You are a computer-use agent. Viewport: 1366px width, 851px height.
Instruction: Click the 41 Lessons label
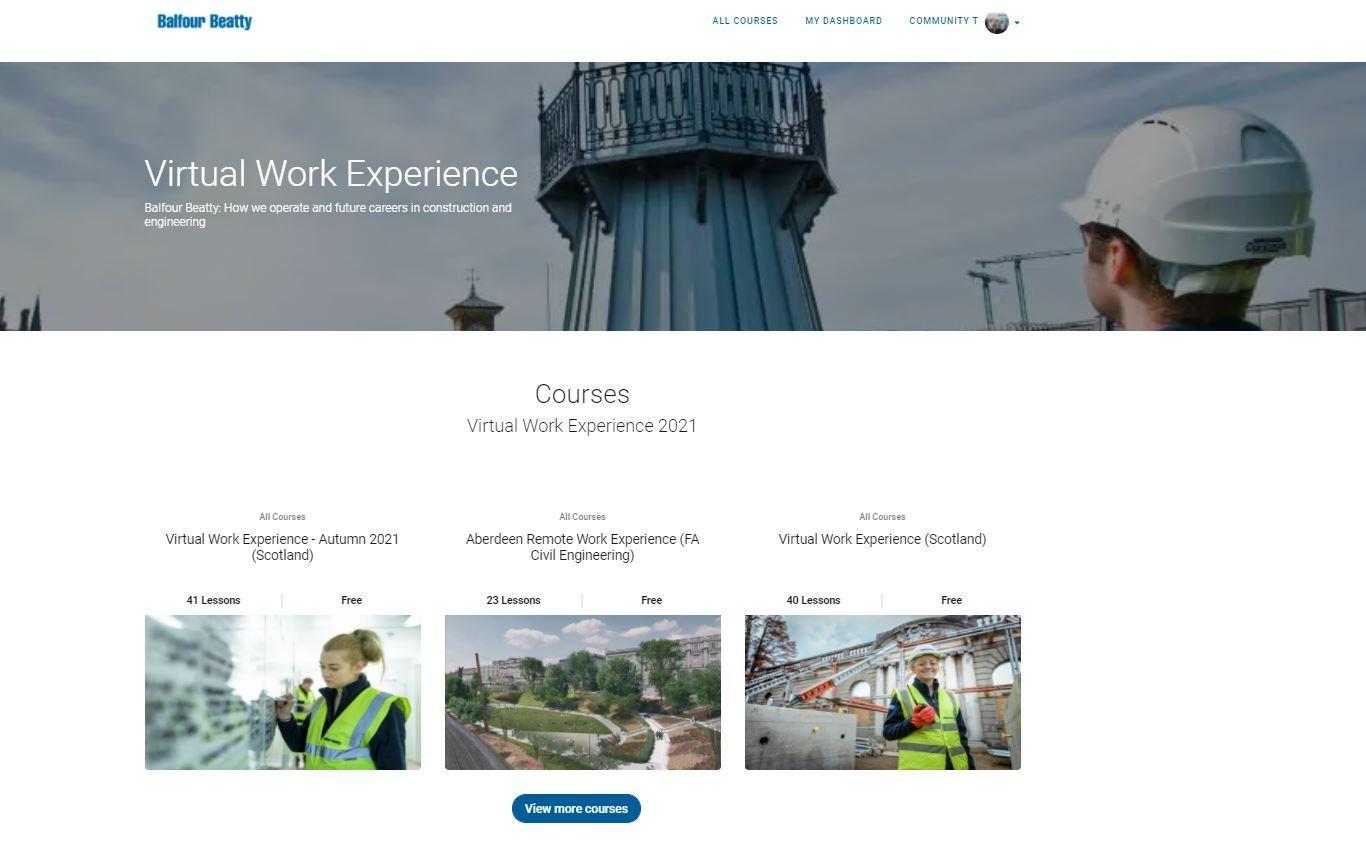tap(213, 601)
